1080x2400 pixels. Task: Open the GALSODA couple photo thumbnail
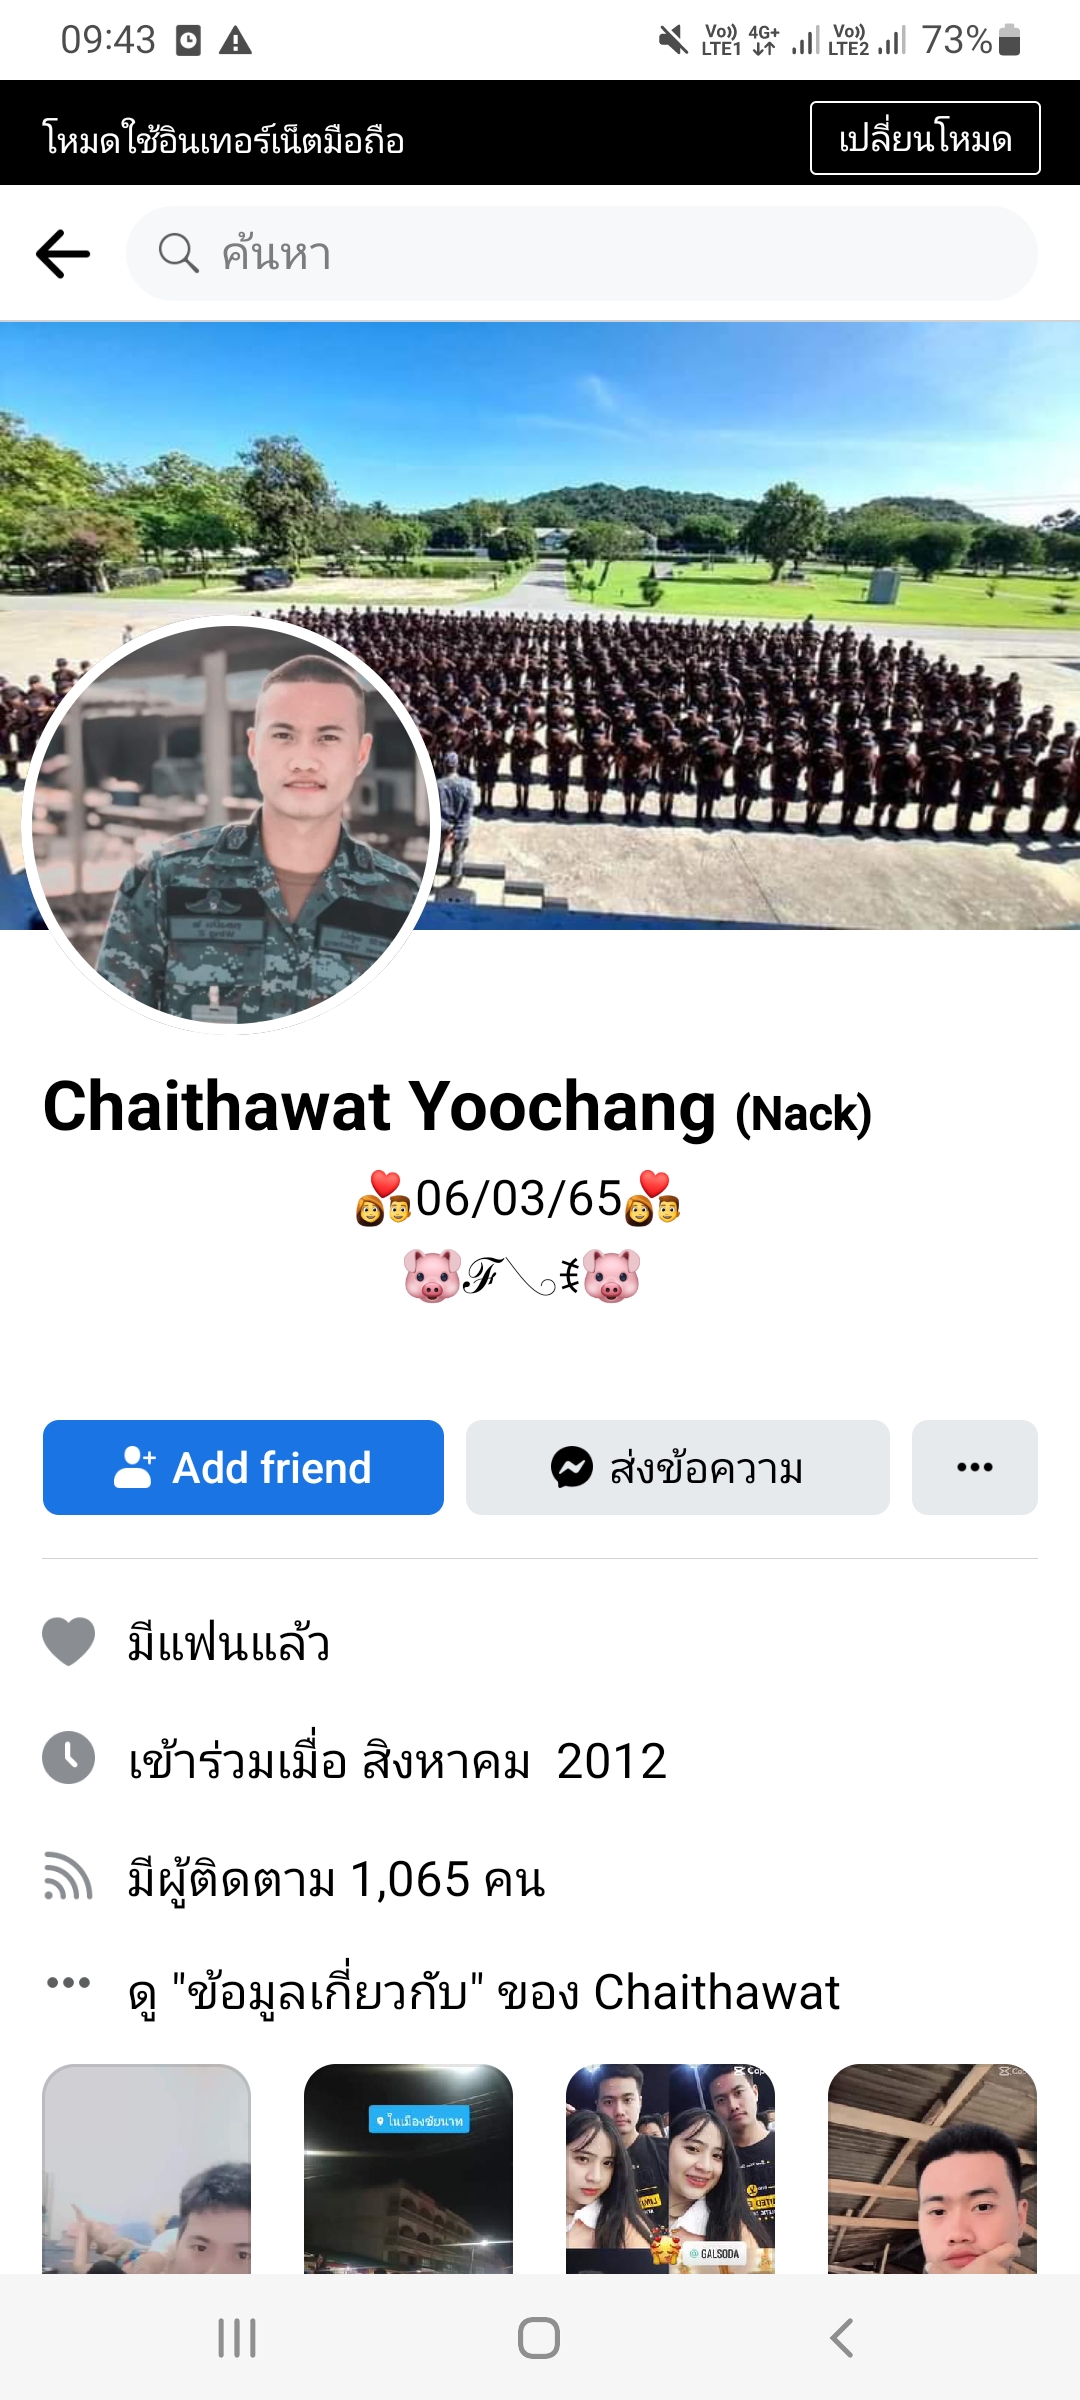[670, 2168]
